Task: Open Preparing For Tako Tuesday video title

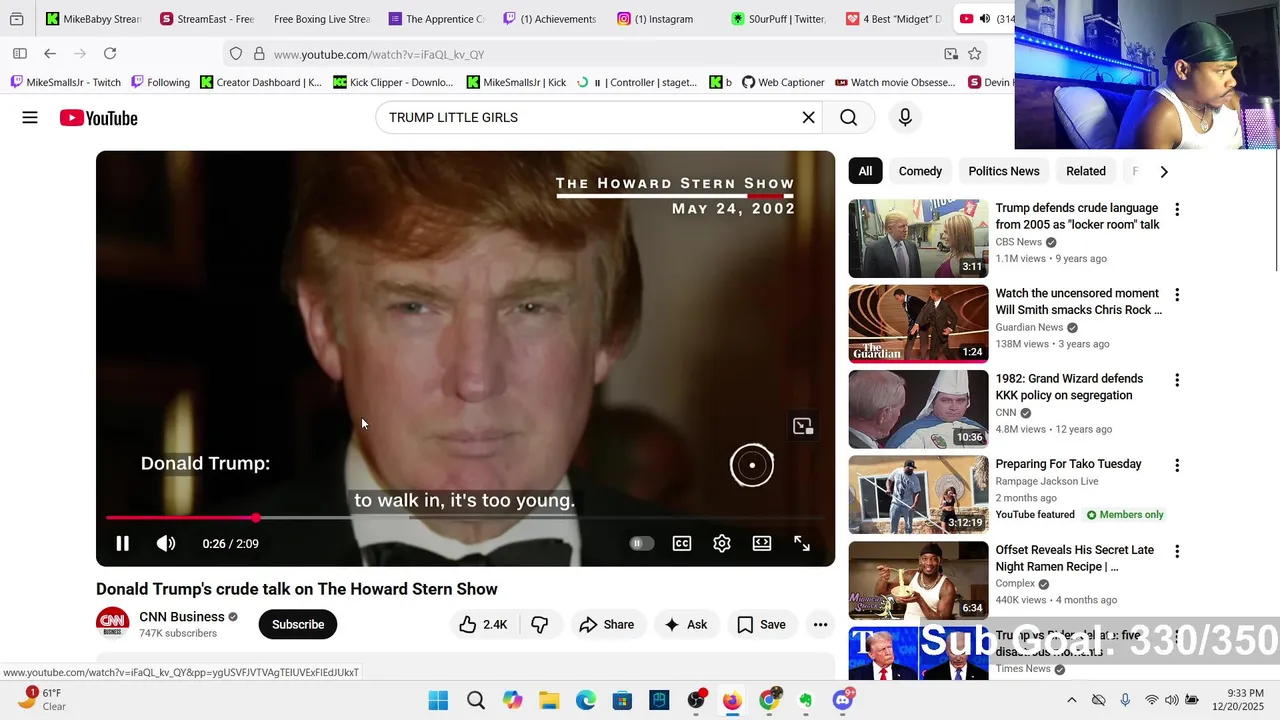Action: tap(1068, 464)
